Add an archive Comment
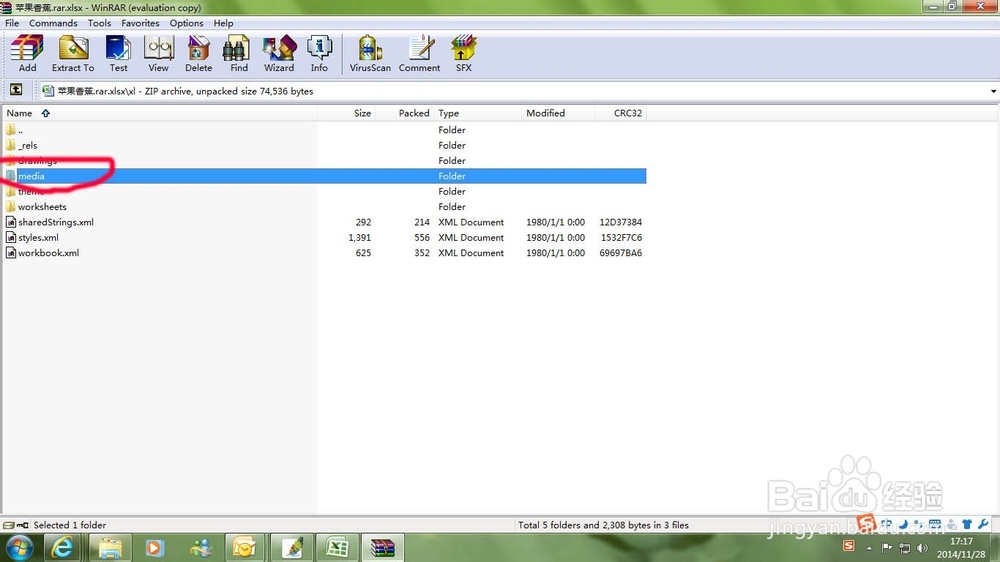The width and height of the screenshot is (1000, 562). (420, 54)
